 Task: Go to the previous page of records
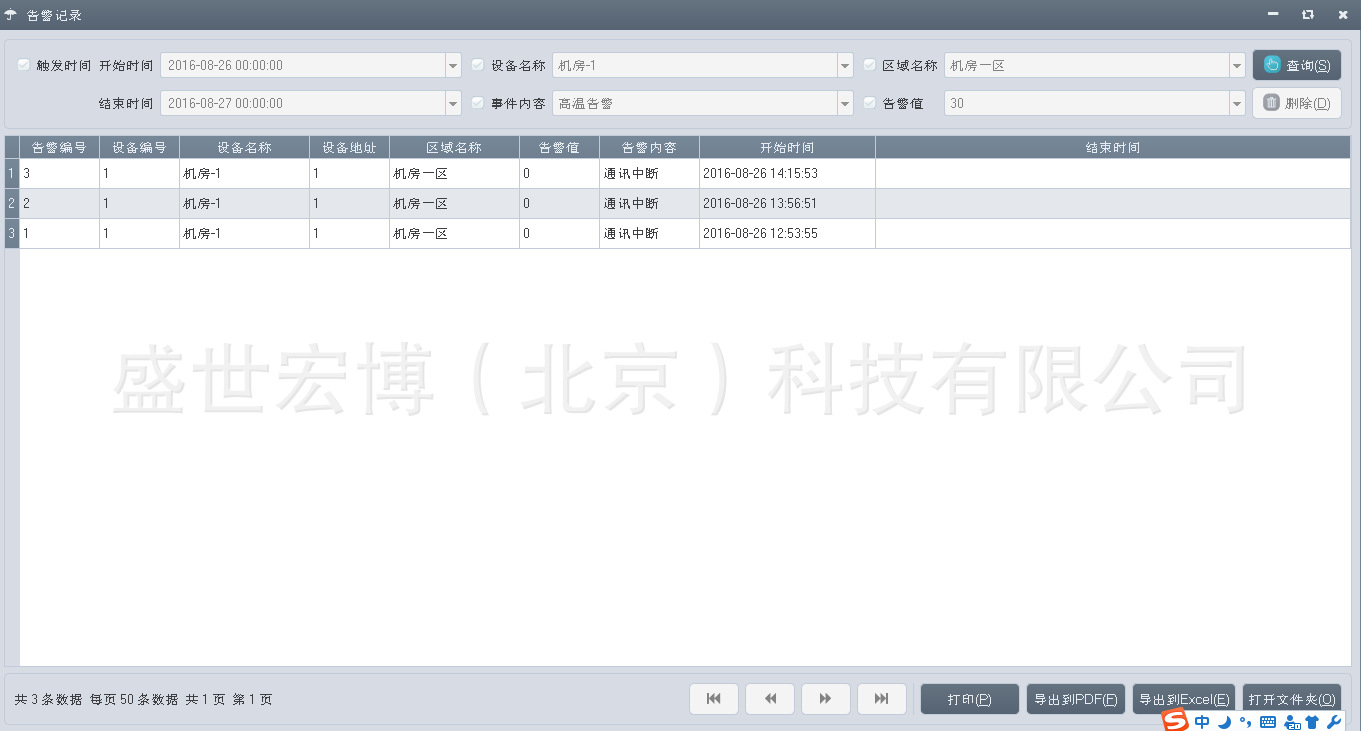770,699
